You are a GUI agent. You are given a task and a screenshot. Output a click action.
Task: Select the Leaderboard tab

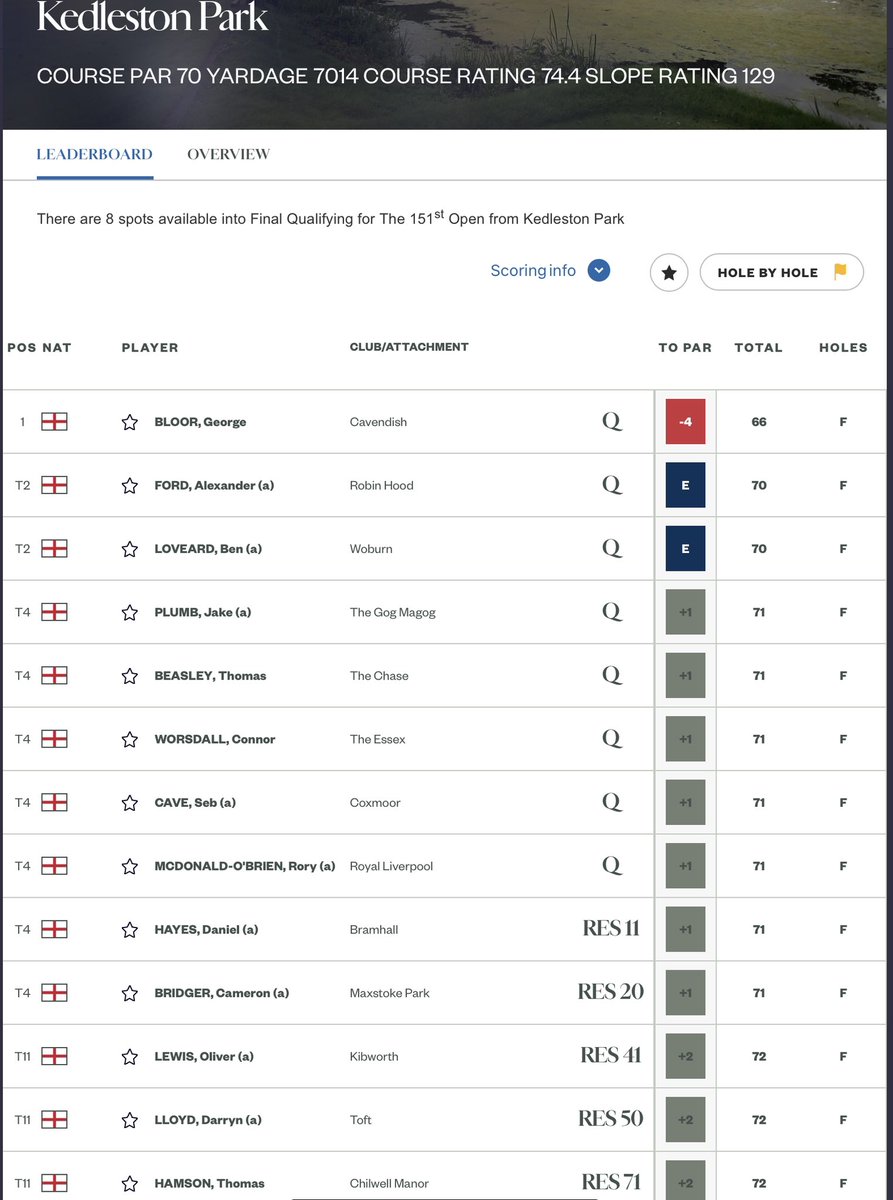pyautogui.click(x=95, y=154)
